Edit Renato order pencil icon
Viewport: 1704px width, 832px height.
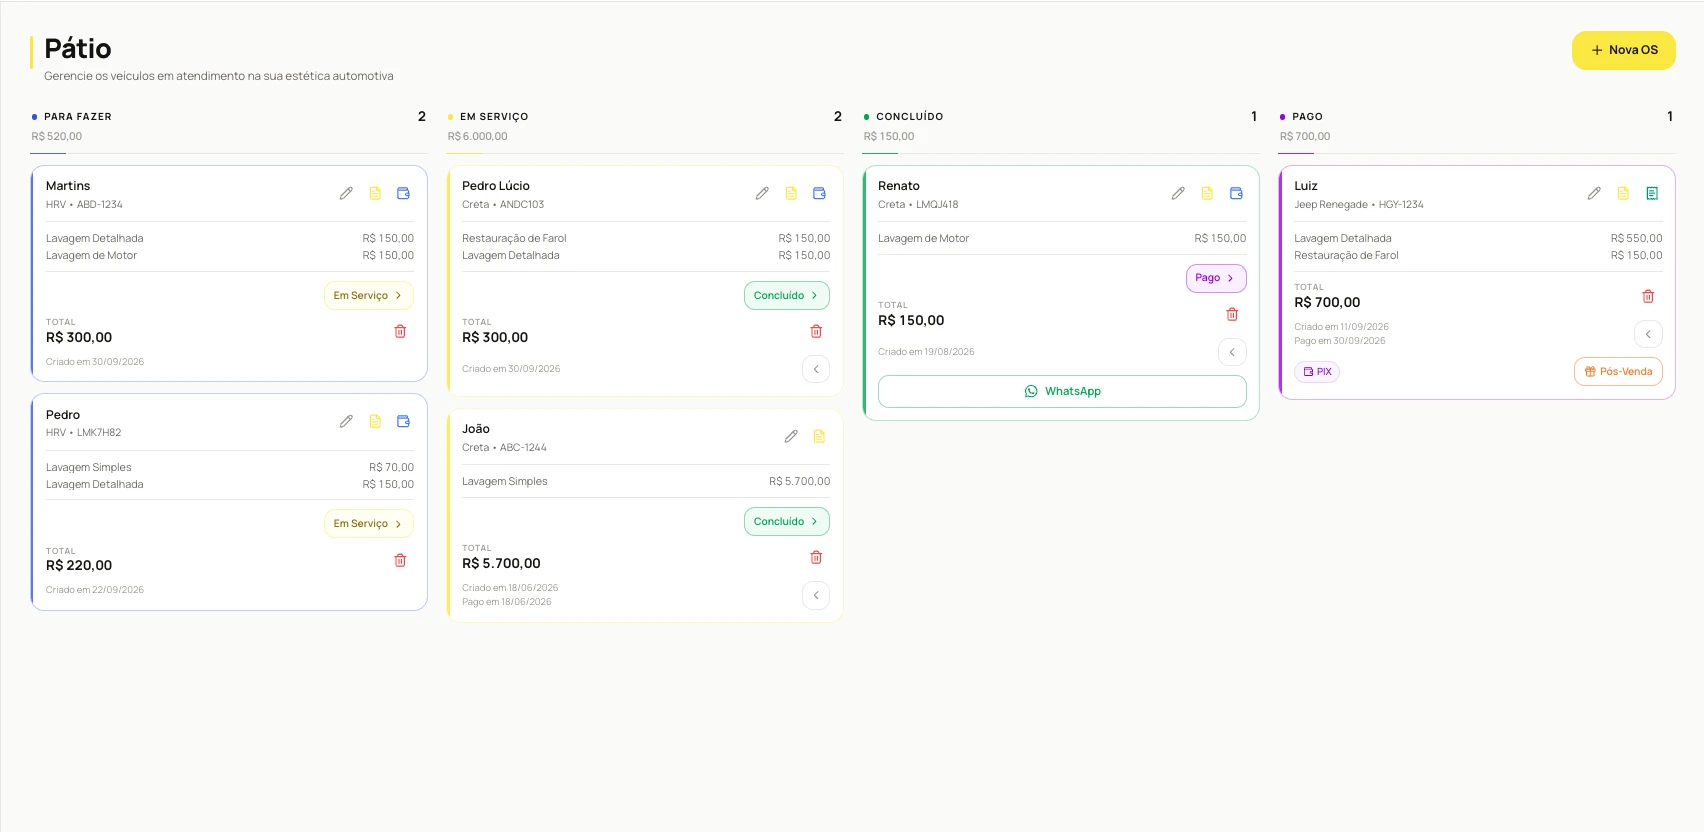(x=1178, y=193)
